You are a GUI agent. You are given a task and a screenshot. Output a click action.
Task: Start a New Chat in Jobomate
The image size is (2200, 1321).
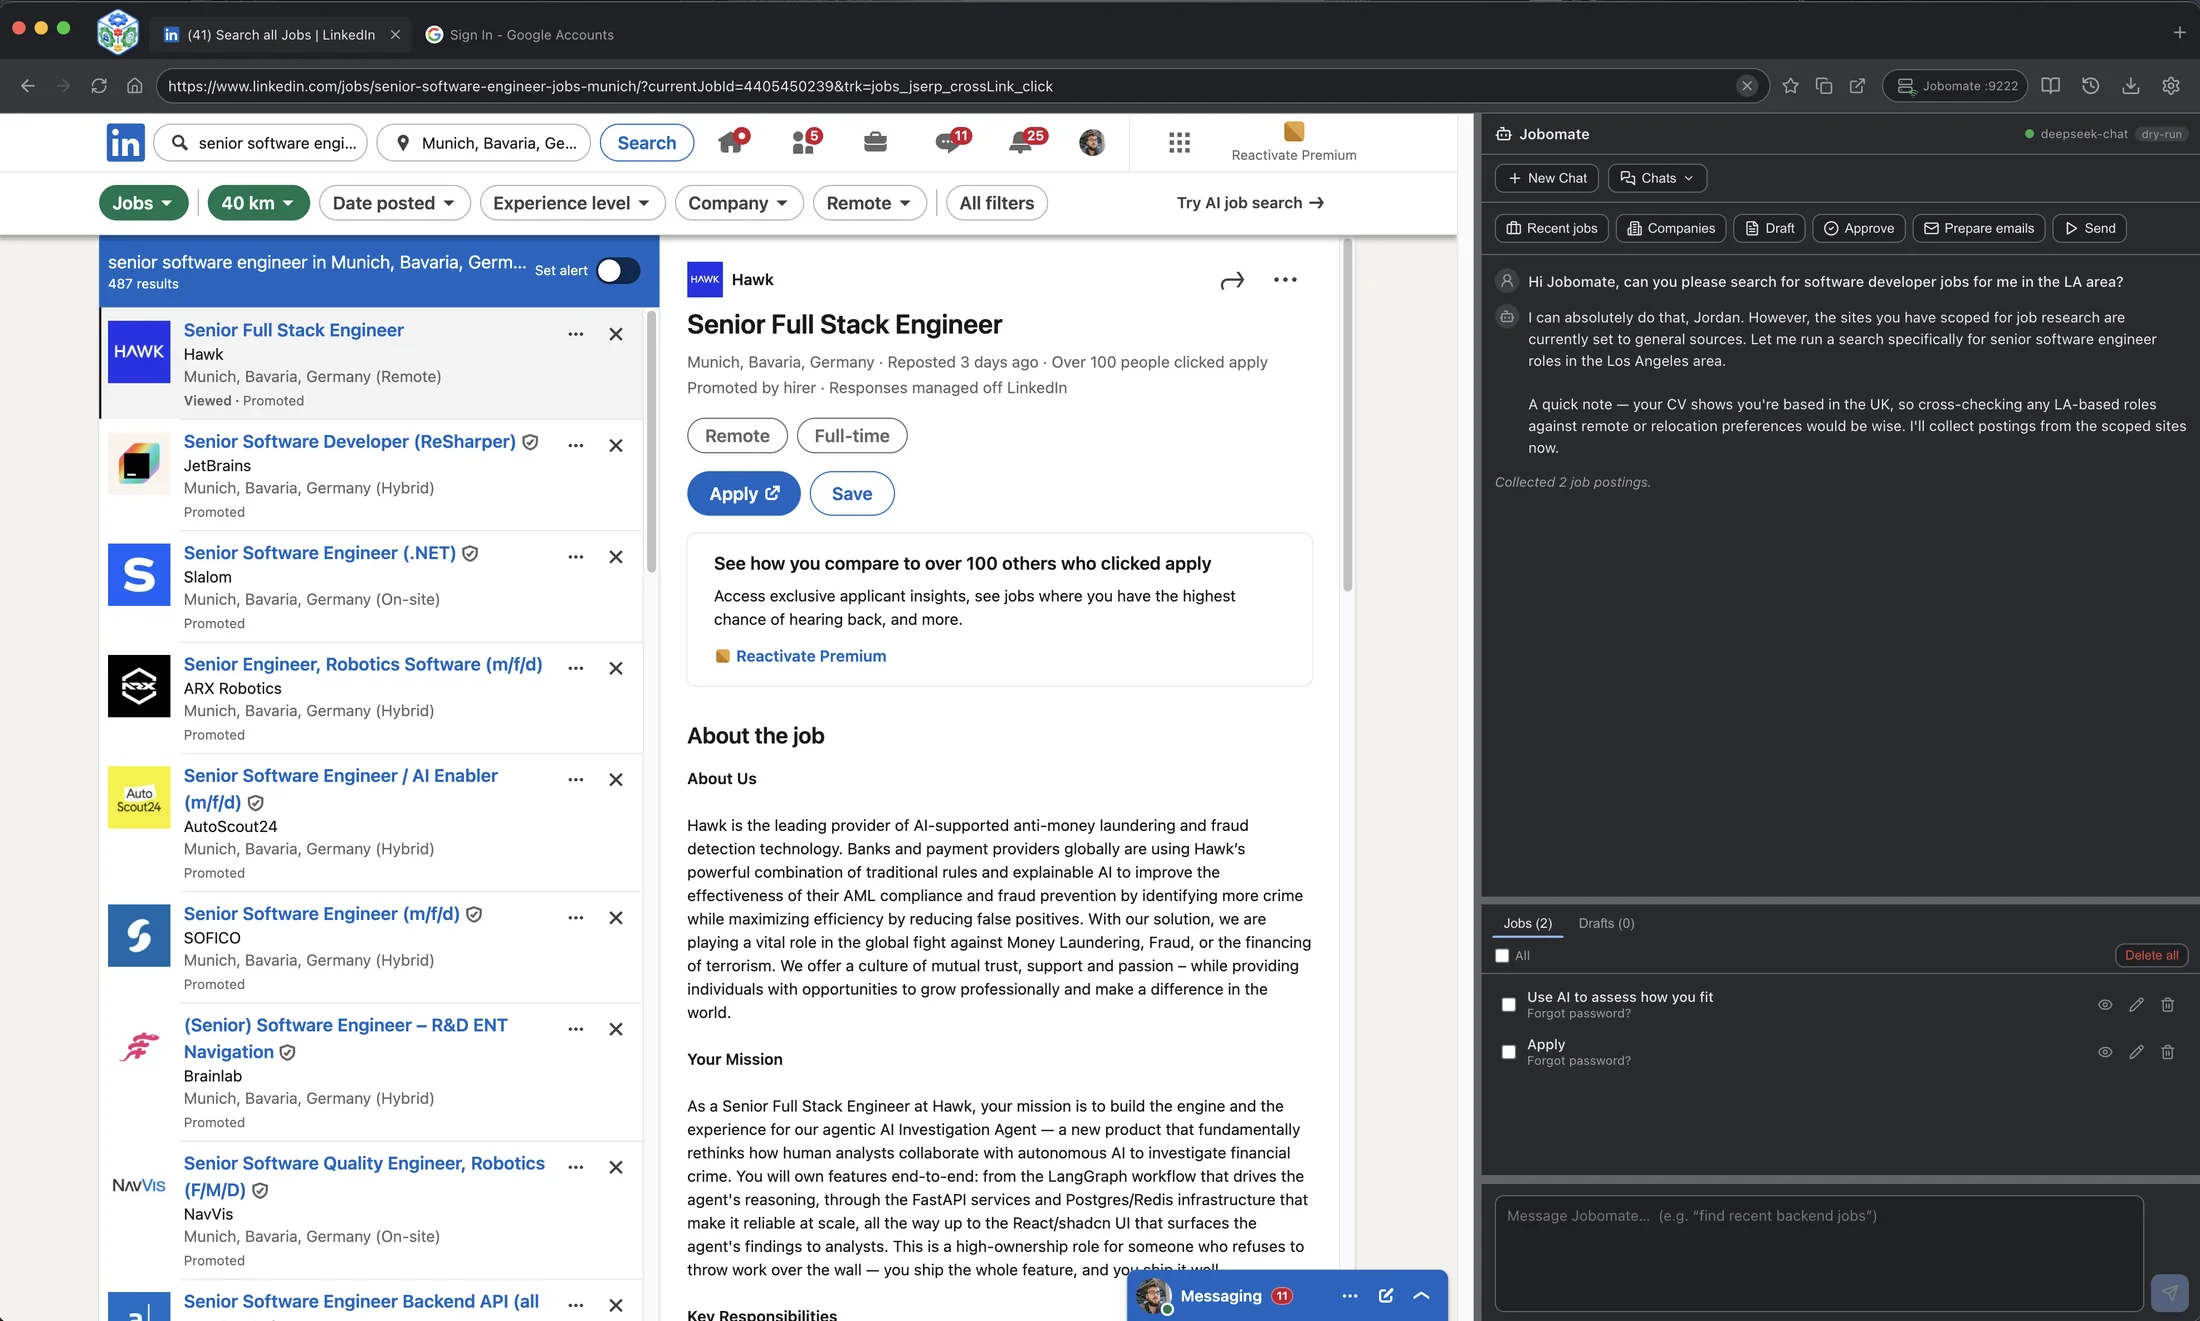point(1547,178)
